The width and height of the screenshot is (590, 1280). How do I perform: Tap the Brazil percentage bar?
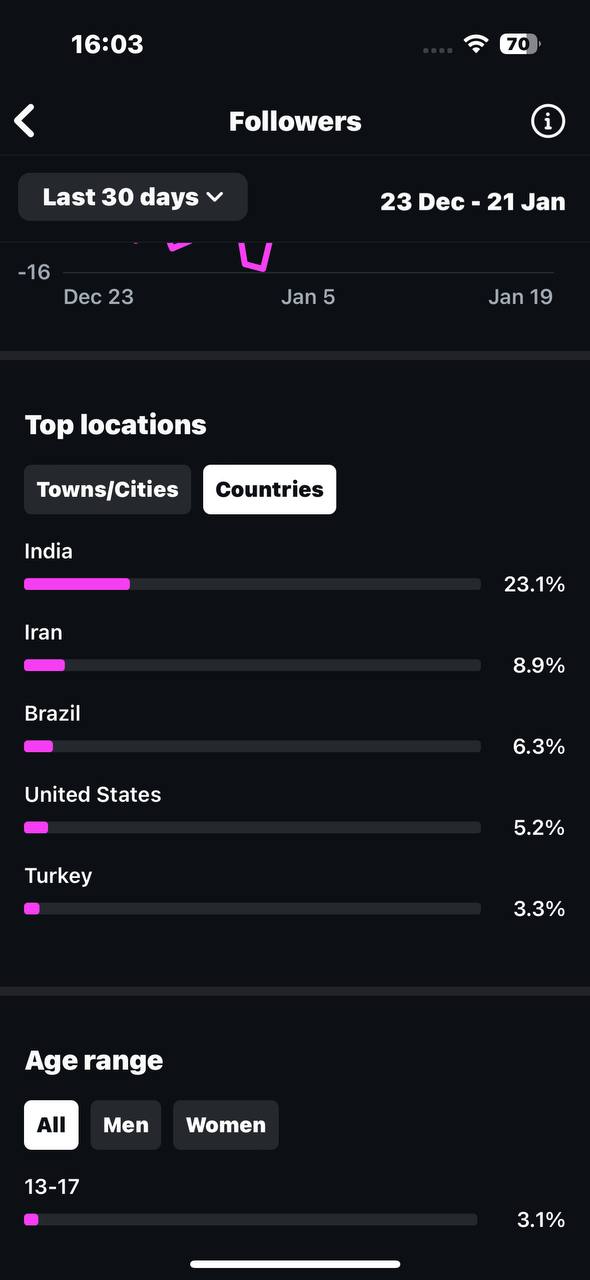click(252, 746)
